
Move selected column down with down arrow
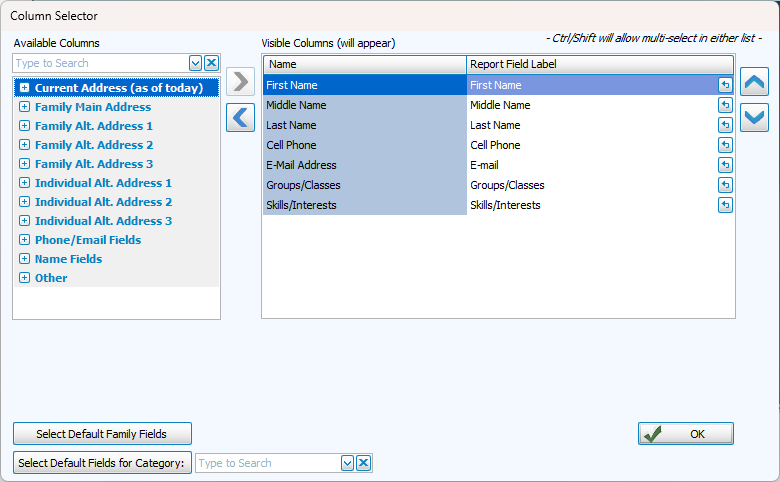(754, 118)
